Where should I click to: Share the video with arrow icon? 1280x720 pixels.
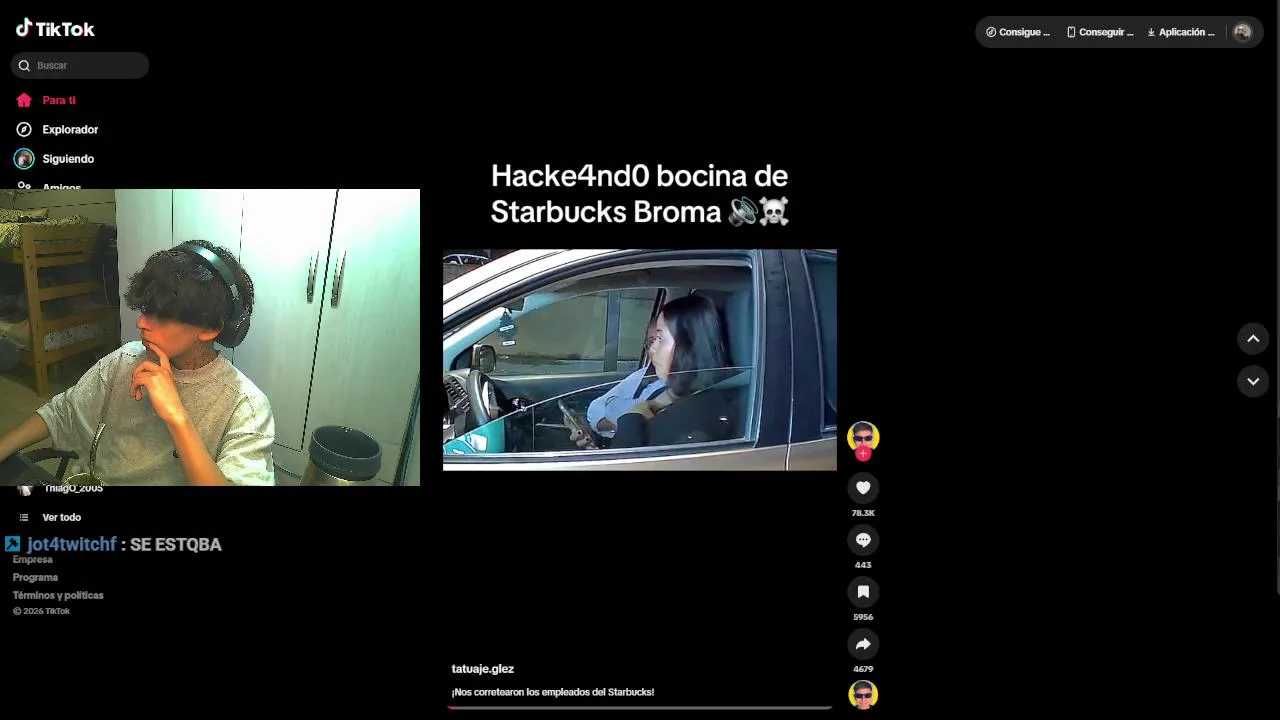pyautogui.click(x=863, y=644)
